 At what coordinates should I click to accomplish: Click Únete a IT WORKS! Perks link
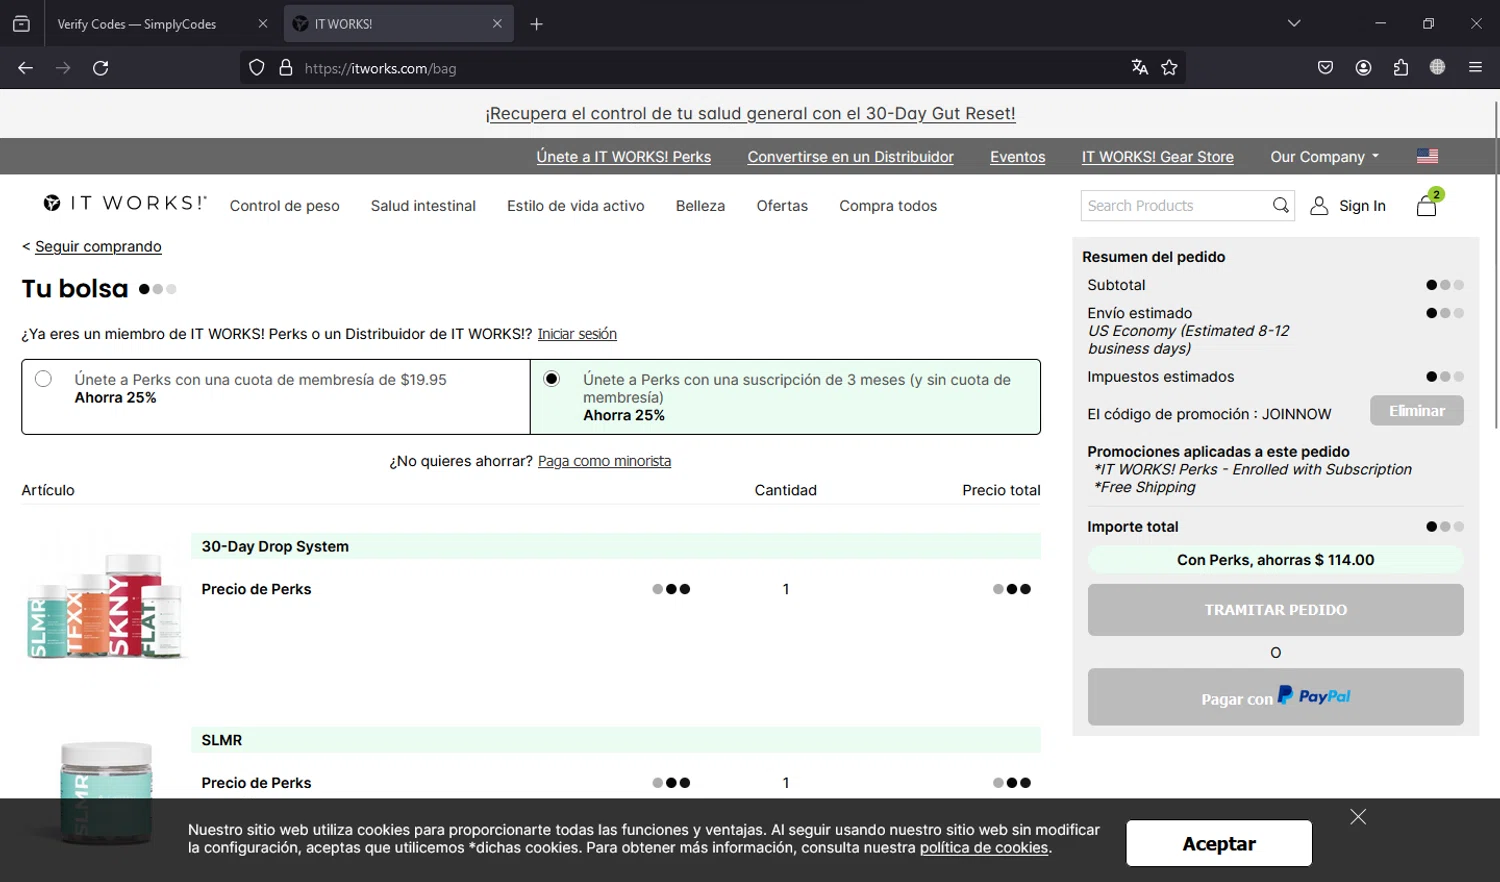point(624,157)
